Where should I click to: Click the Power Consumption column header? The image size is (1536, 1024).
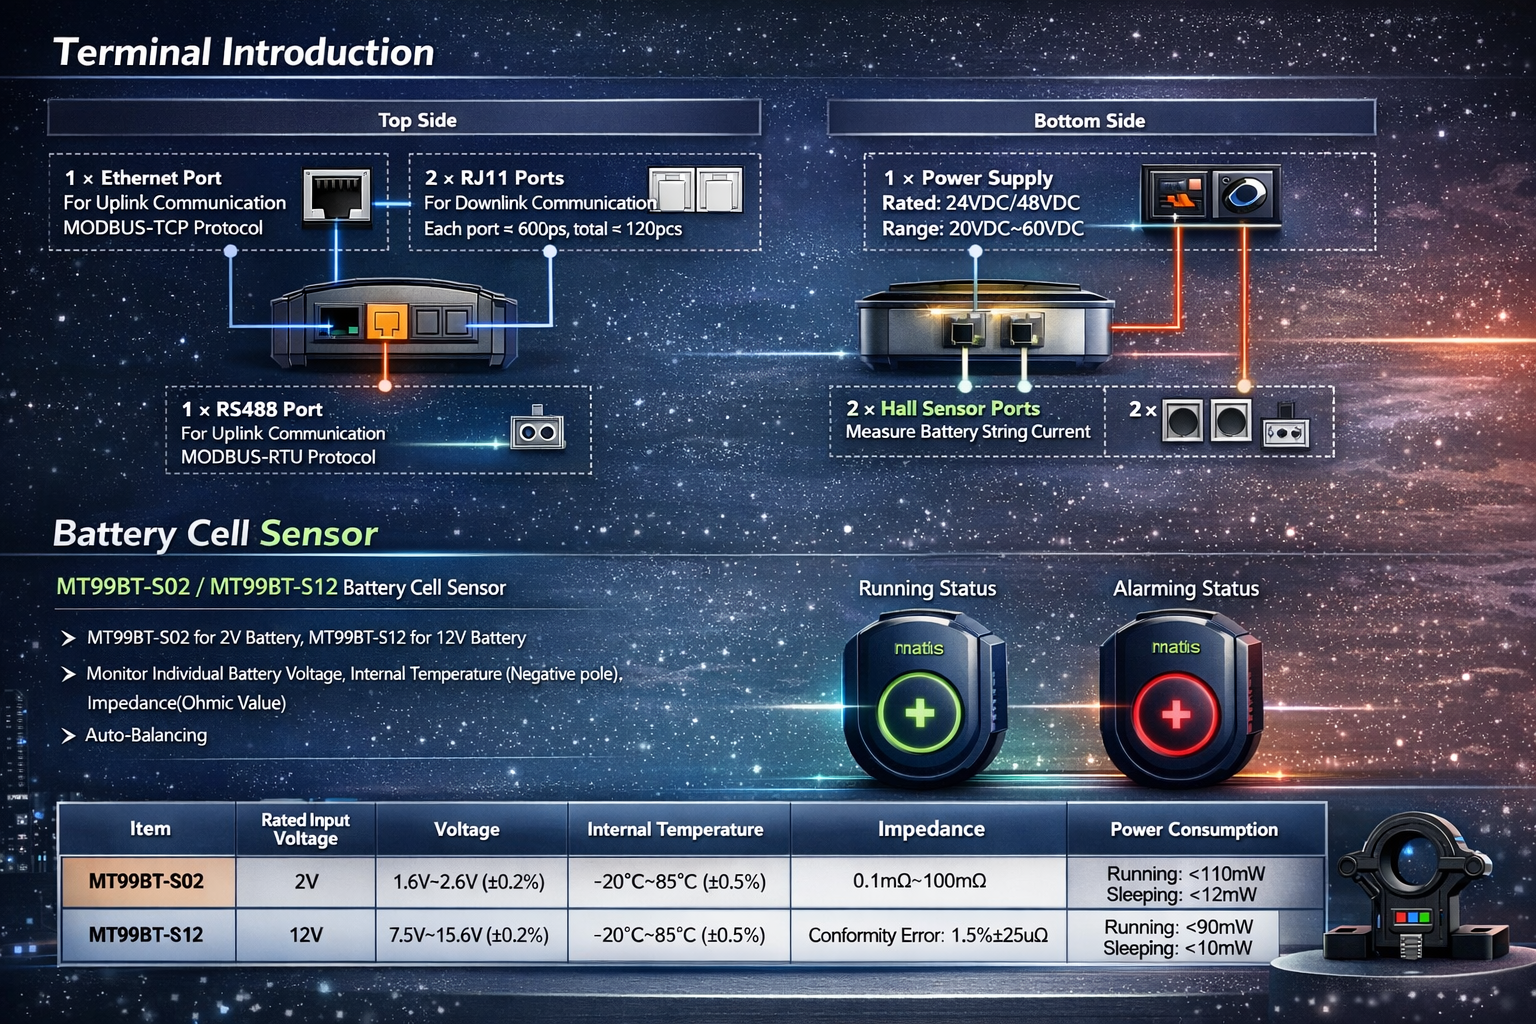[1194, 829]
